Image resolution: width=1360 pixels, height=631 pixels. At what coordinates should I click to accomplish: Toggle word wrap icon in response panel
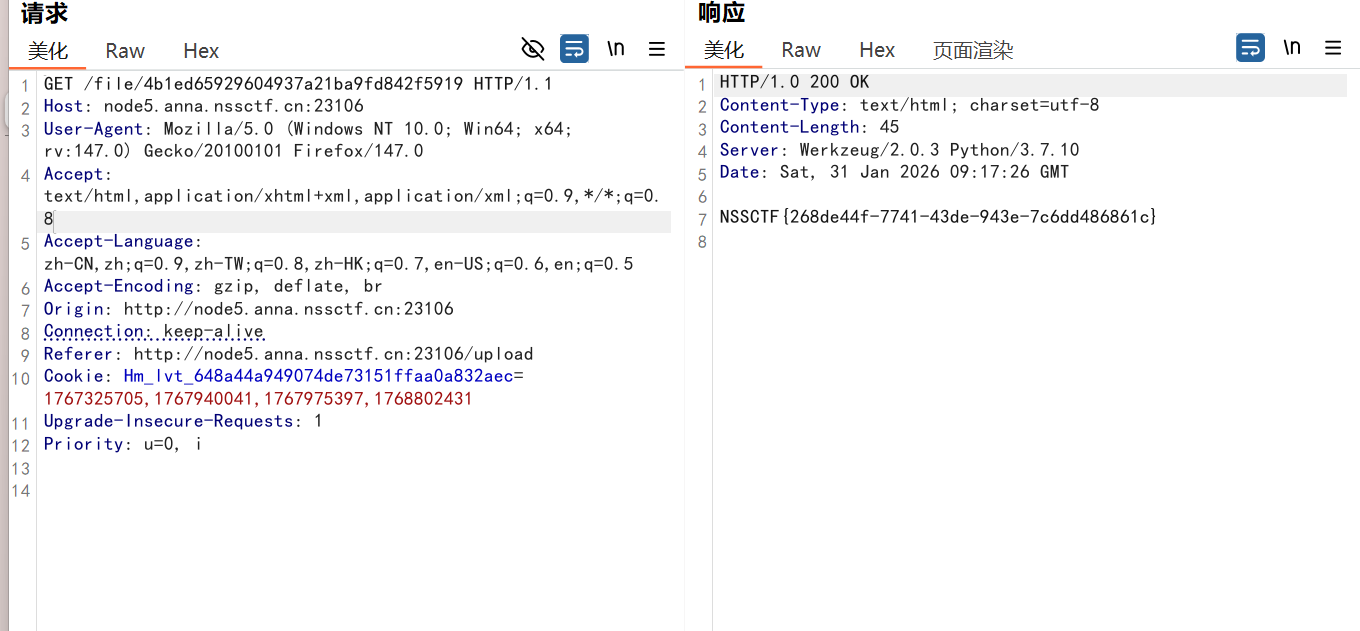pos(1250,48)
